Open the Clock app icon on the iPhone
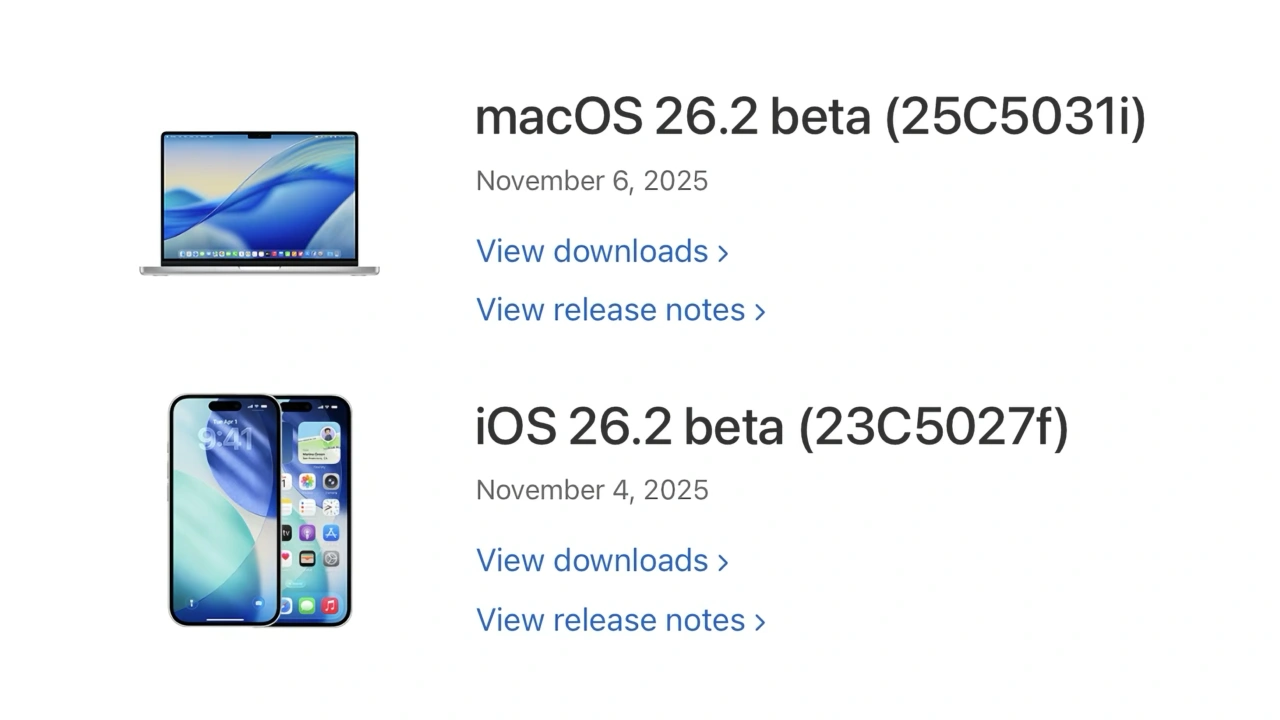 click(x=332, y=509)
